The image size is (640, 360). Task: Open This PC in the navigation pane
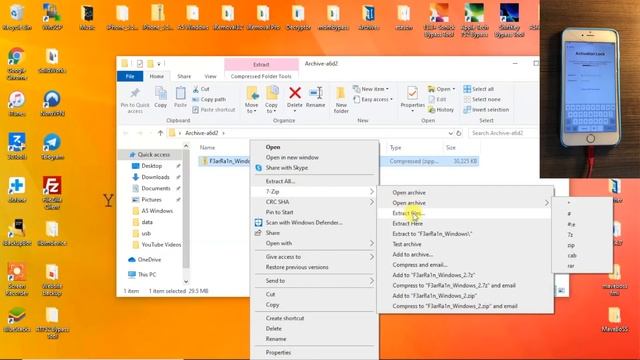[x=142, y=275]
